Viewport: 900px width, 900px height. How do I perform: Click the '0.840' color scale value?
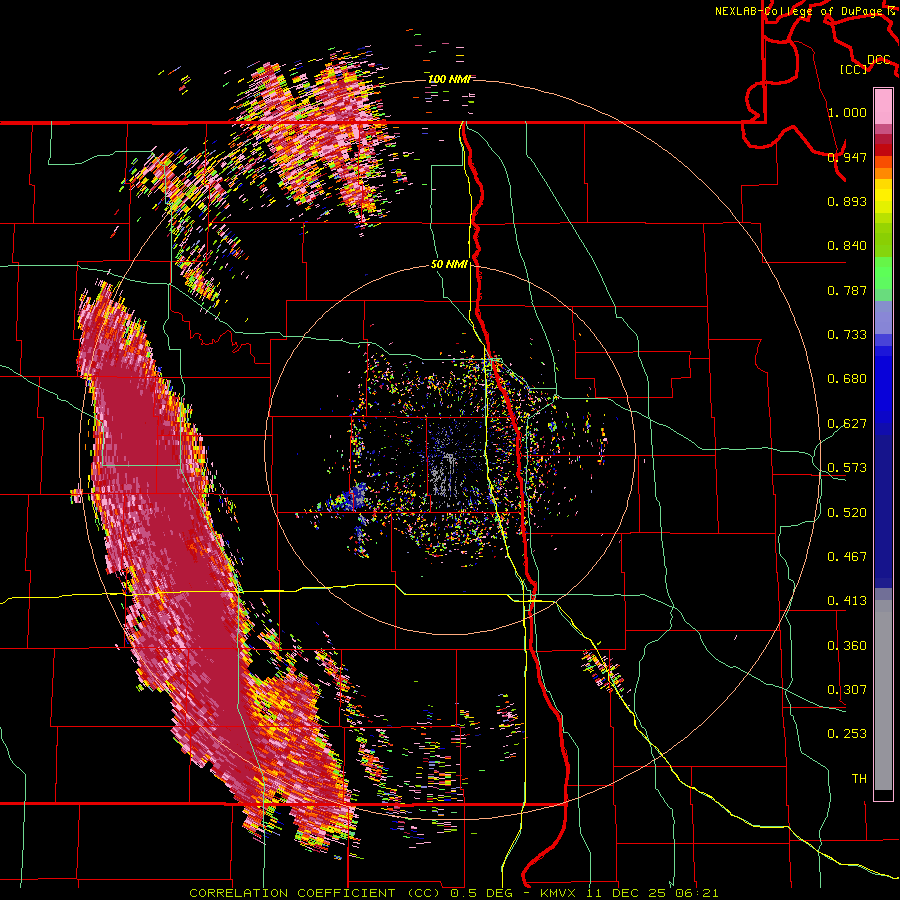[x=847, y=246]
